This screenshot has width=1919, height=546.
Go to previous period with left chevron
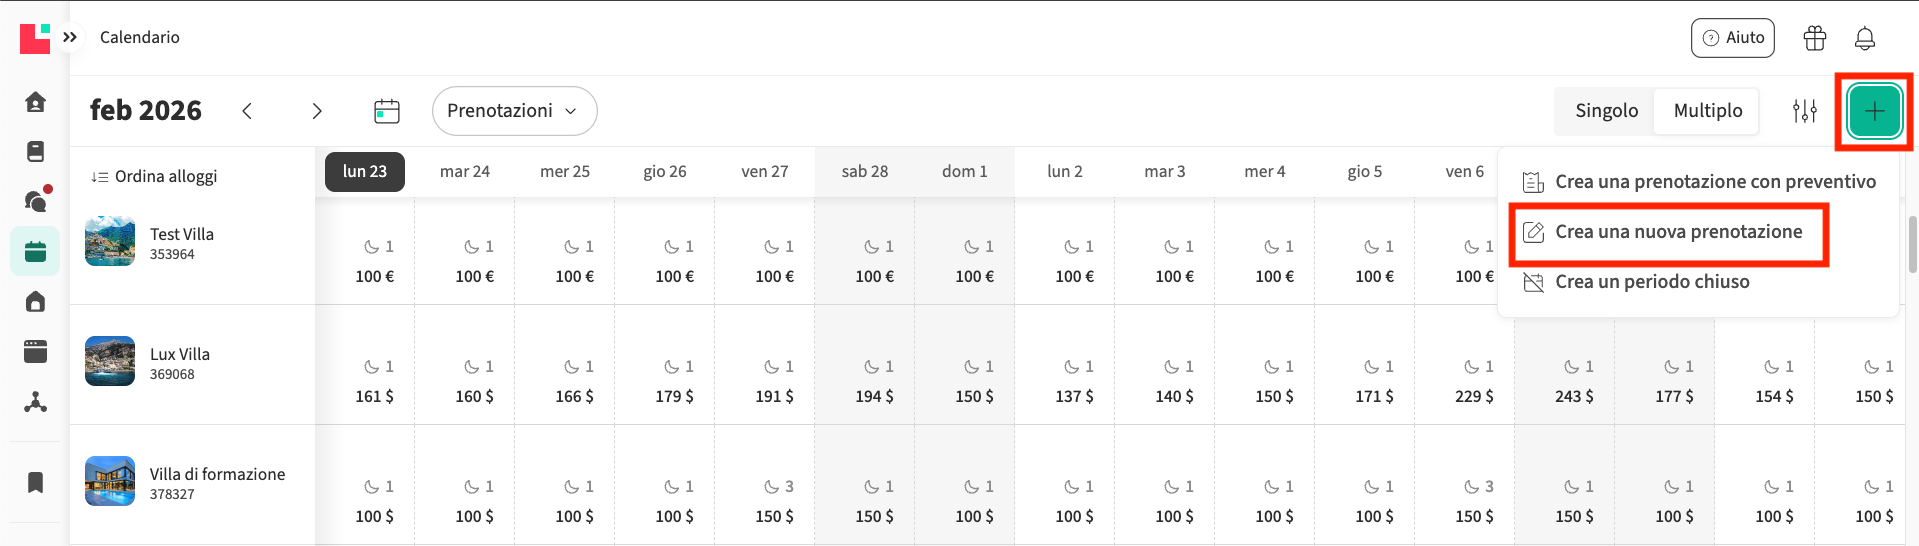[x=247, y=111]
